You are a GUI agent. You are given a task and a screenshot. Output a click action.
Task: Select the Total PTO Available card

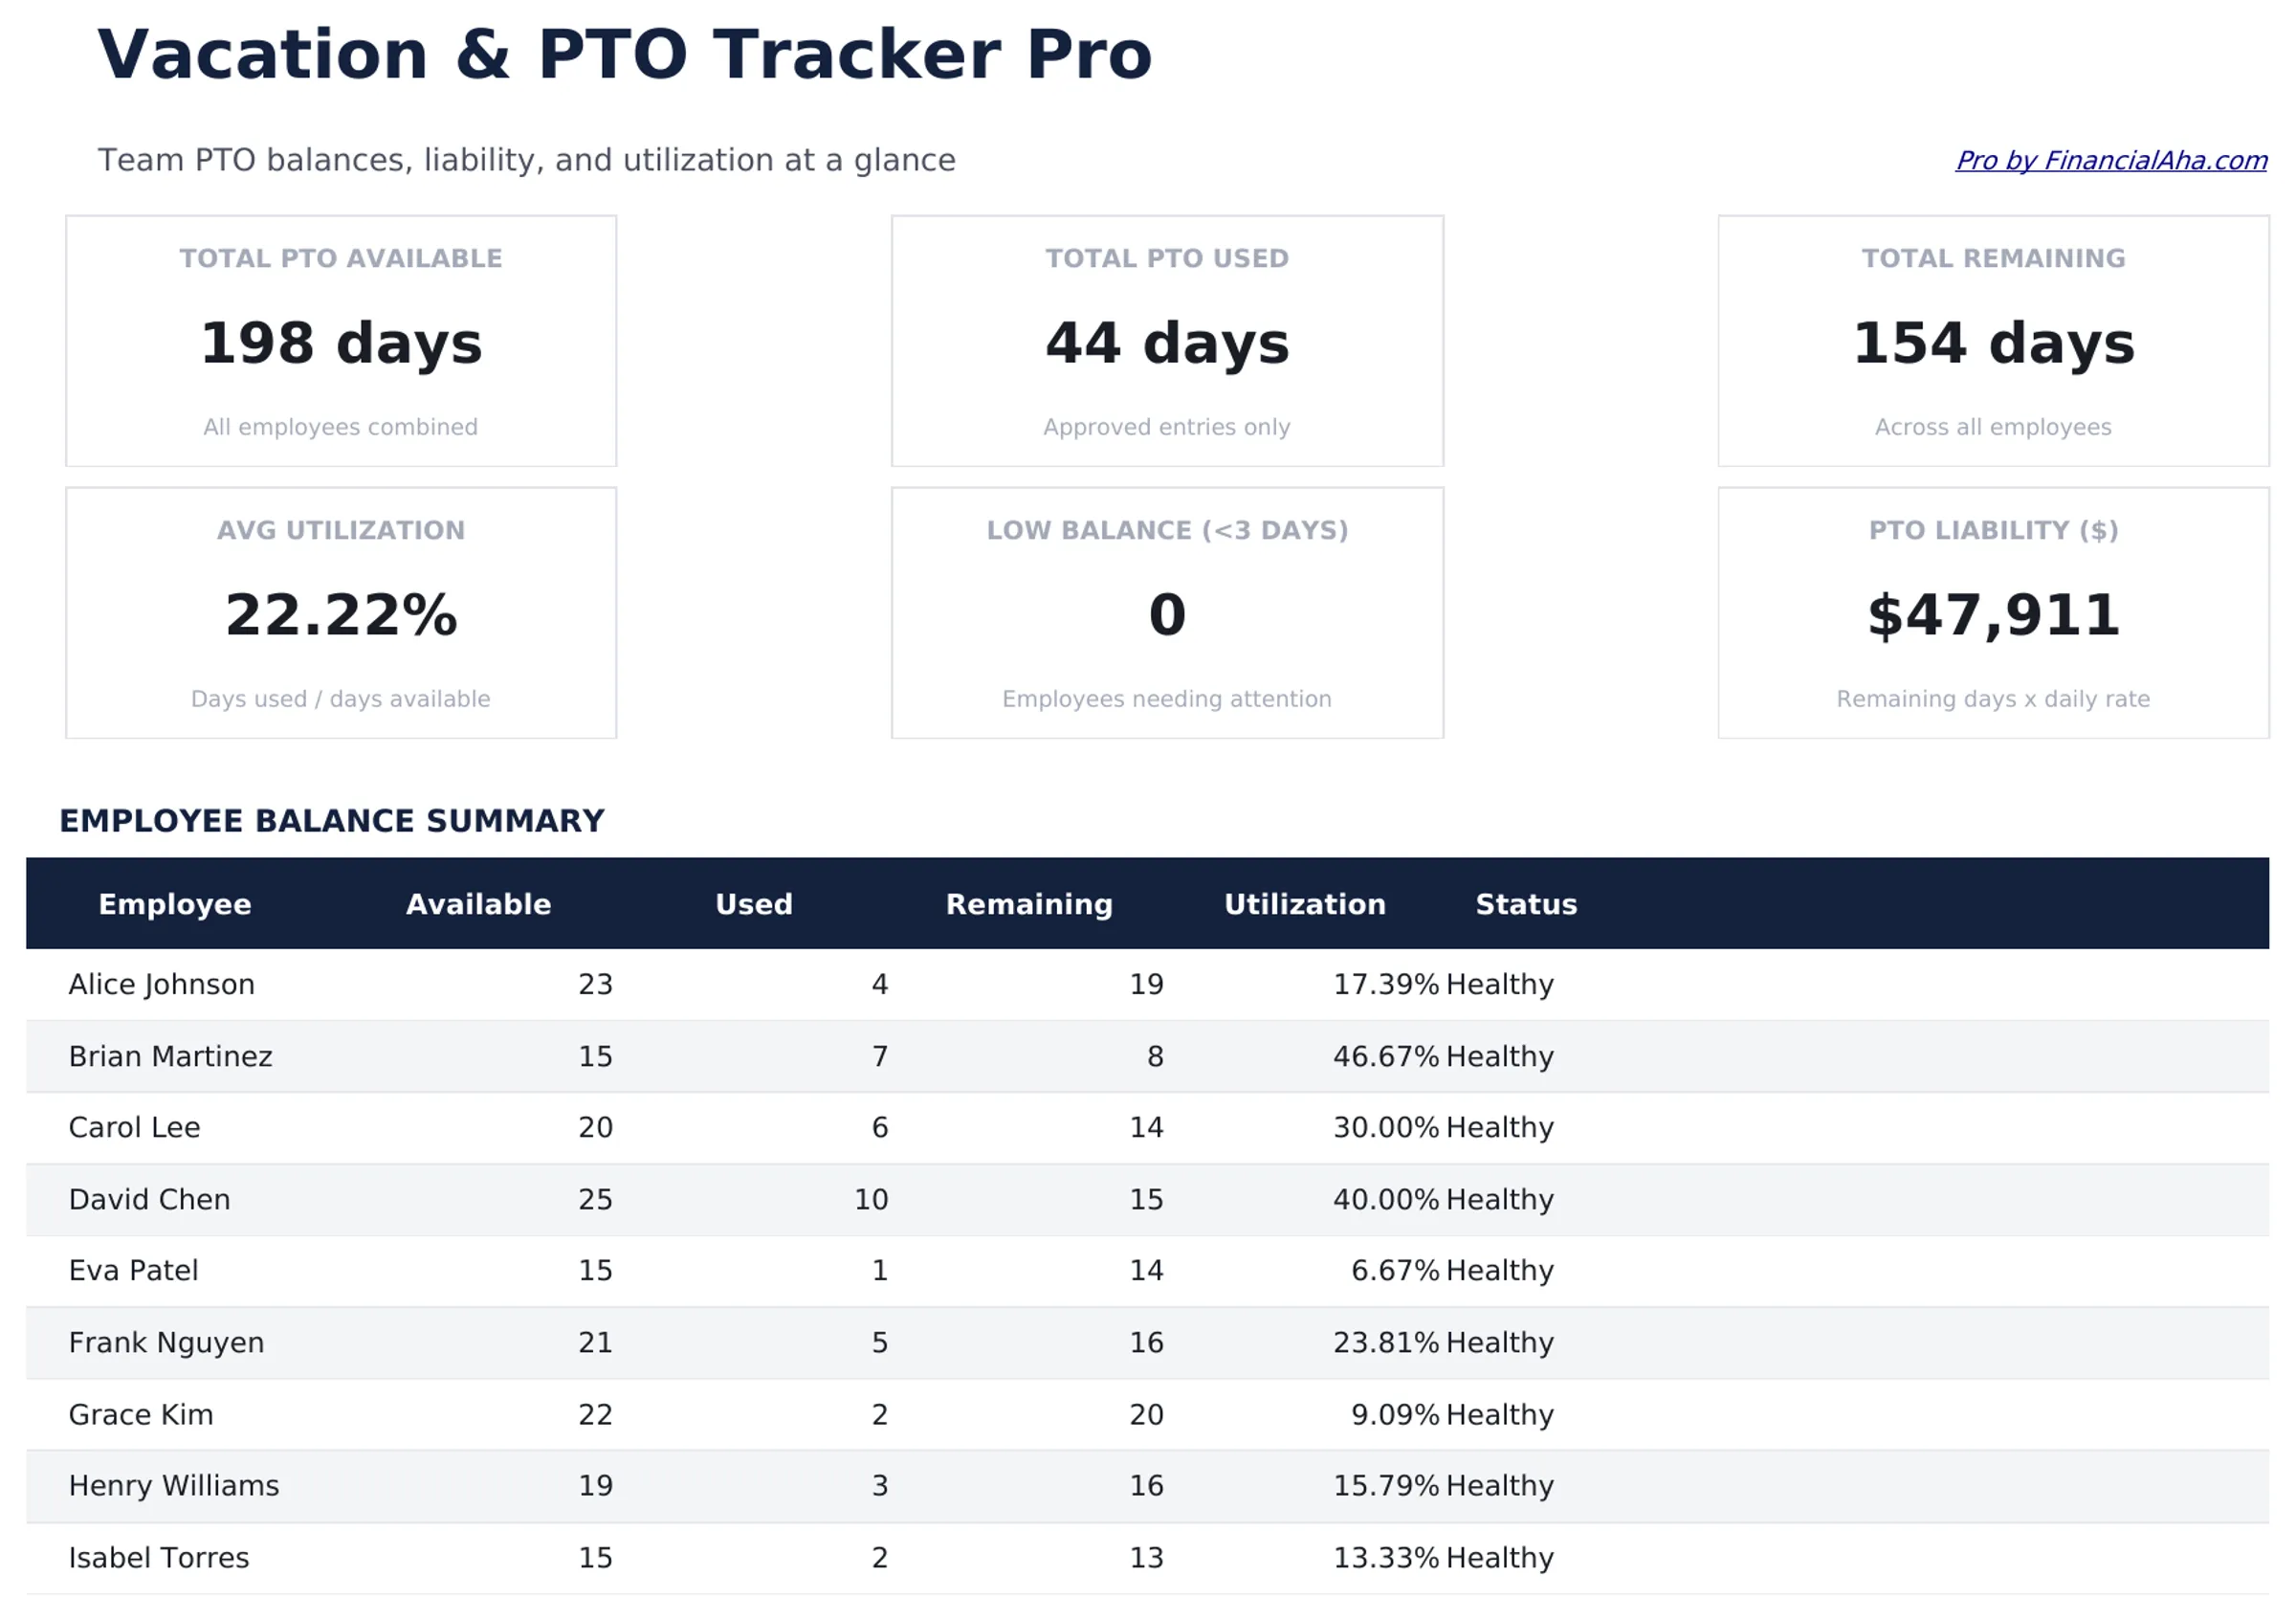click(x=341, y=340)
